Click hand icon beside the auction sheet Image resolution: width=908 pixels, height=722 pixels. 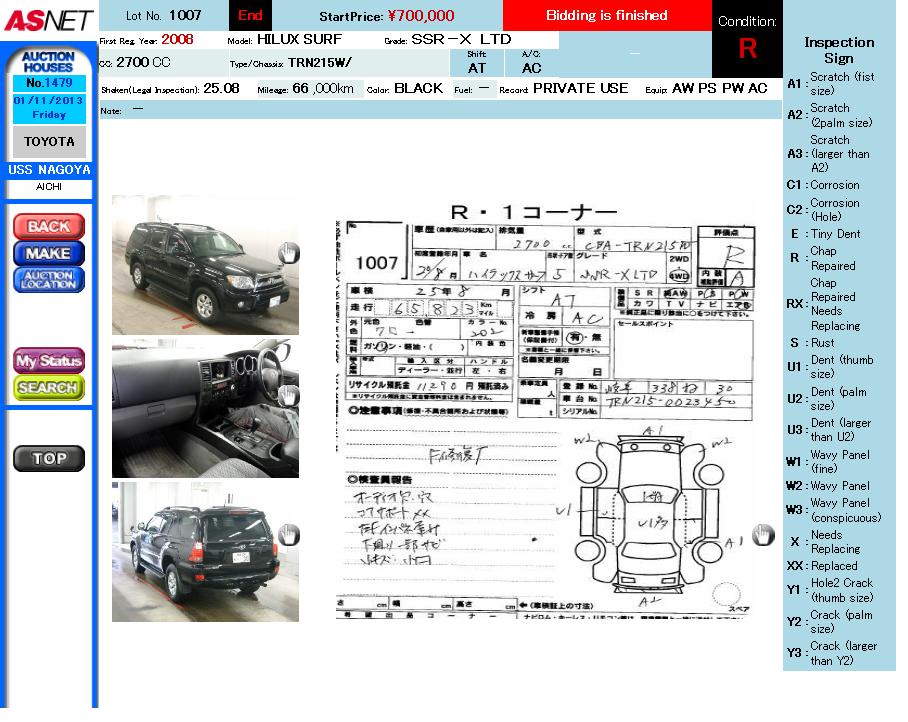pos(763,535)
